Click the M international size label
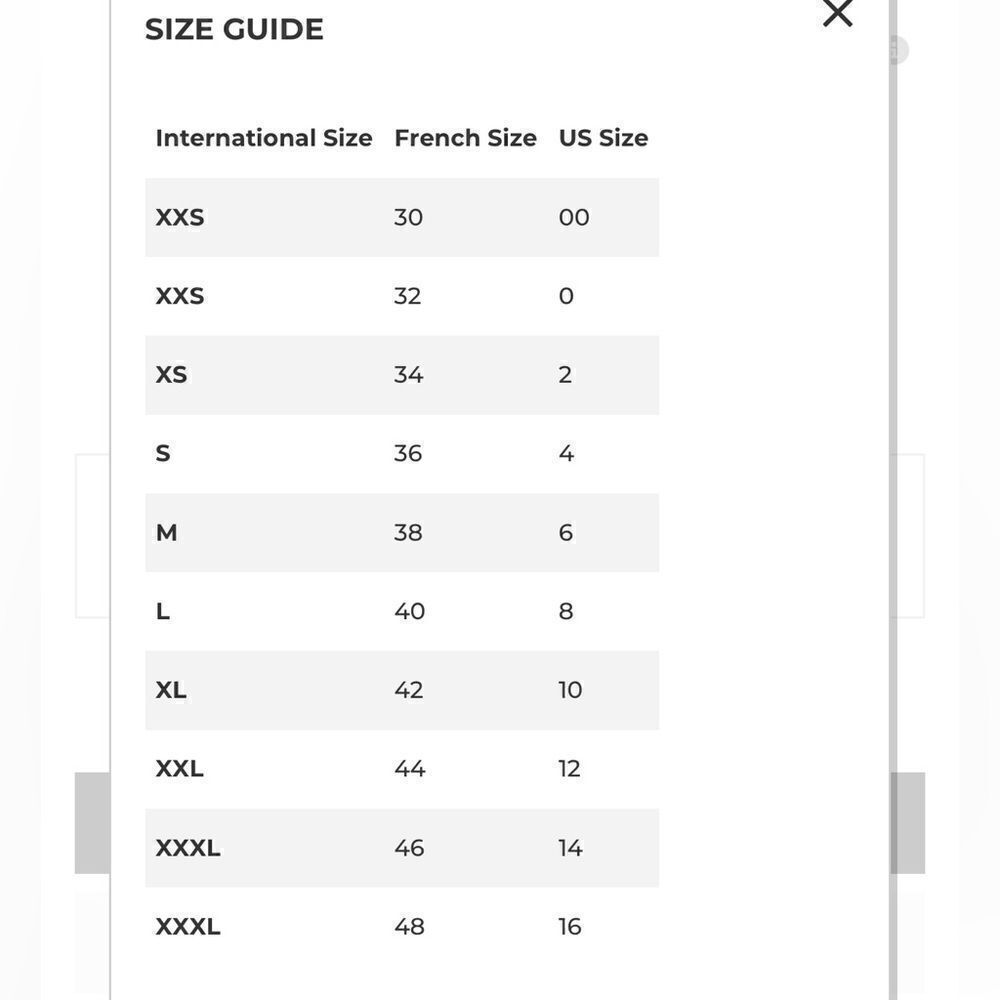The height and width of the screenshot is (1000, 1000). 166,533
